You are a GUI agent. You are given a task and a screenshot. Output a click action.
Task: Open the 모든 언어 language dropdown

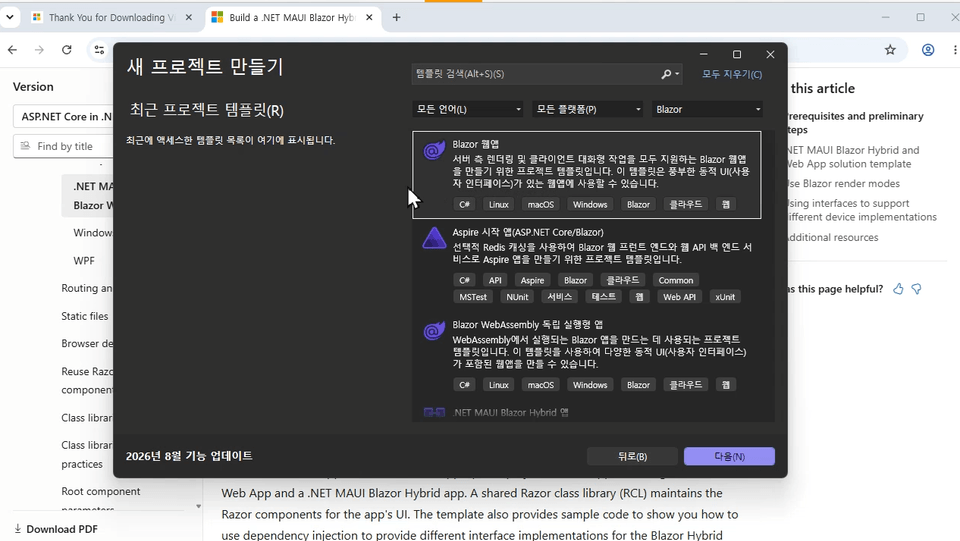click(x=468, y=110)
